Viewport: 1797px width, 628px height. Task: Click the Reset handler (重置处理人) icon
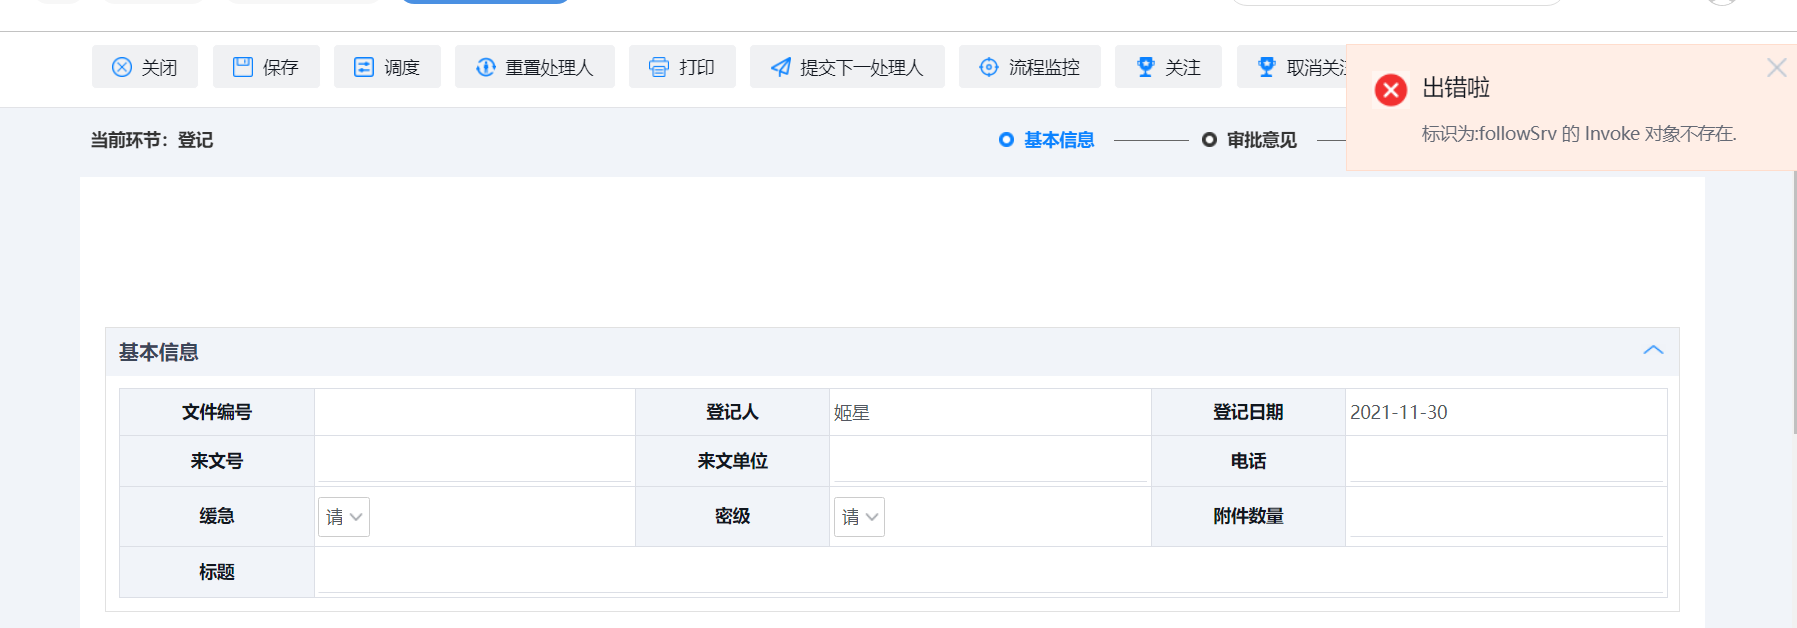486,67
